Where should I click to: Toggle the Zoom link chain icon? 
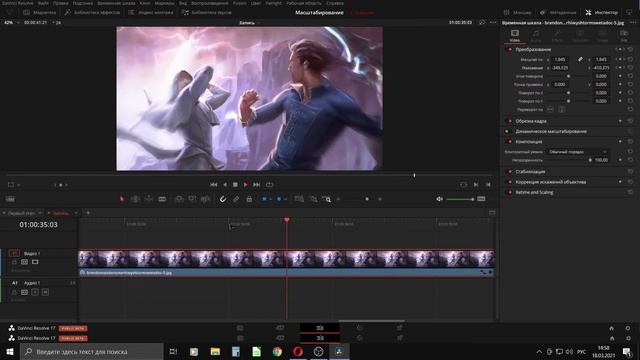coord(580,60)
